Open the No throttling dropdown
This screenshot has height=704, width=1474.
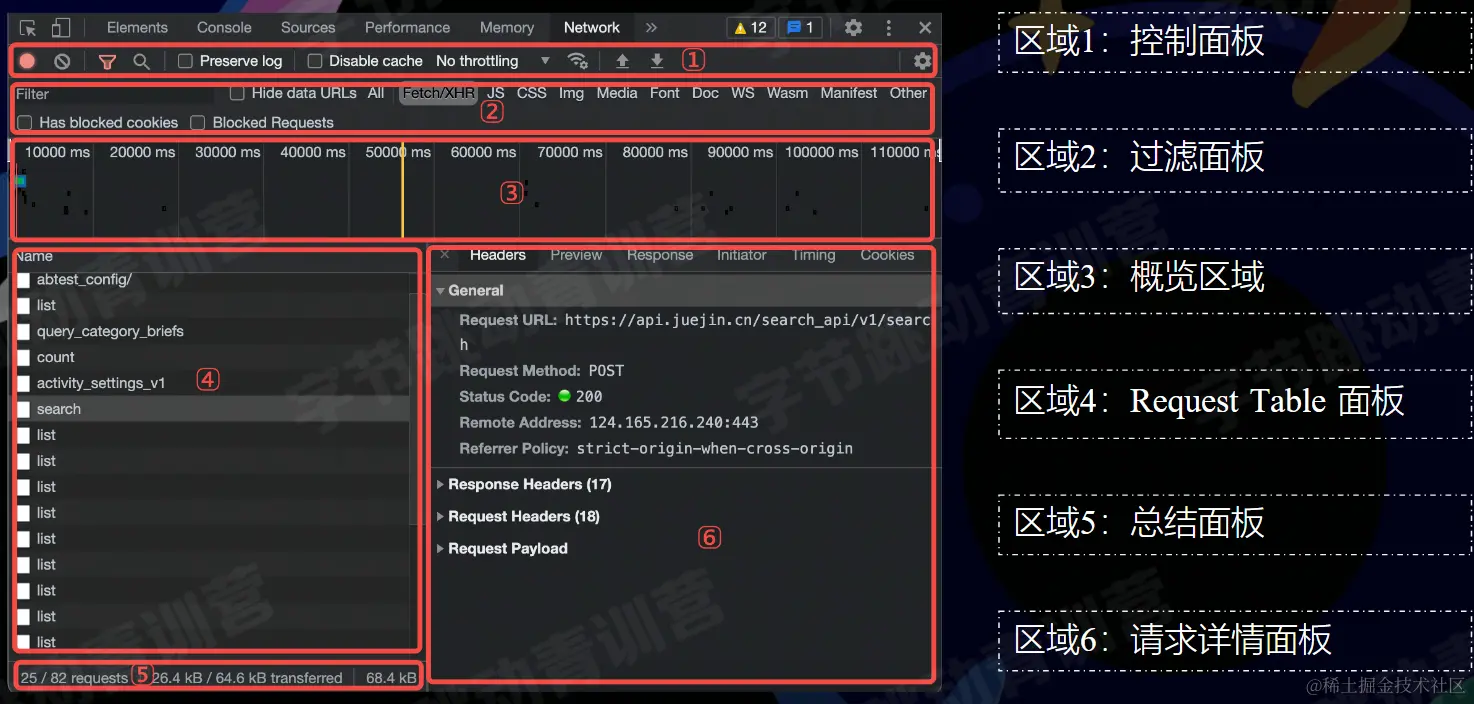tap(493, 61)
